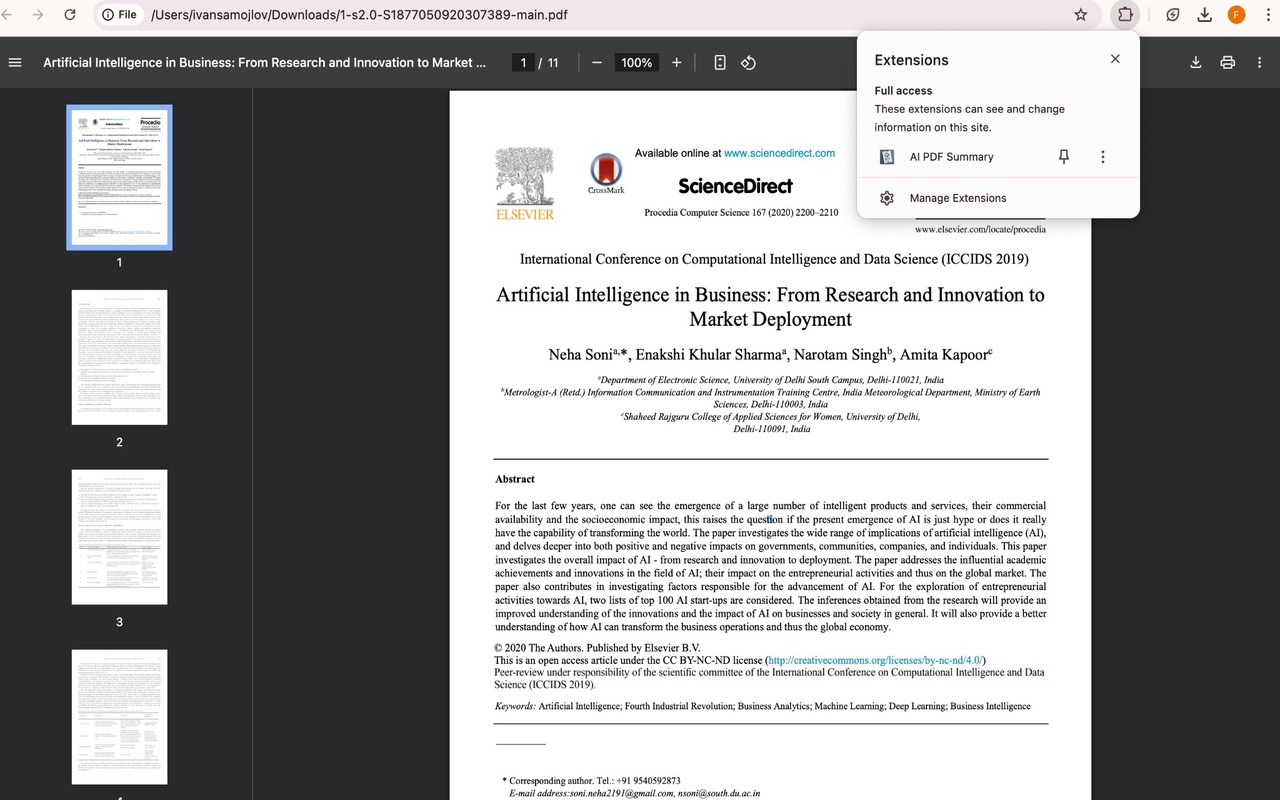Zoom out of the PDF

pos(597,62)
